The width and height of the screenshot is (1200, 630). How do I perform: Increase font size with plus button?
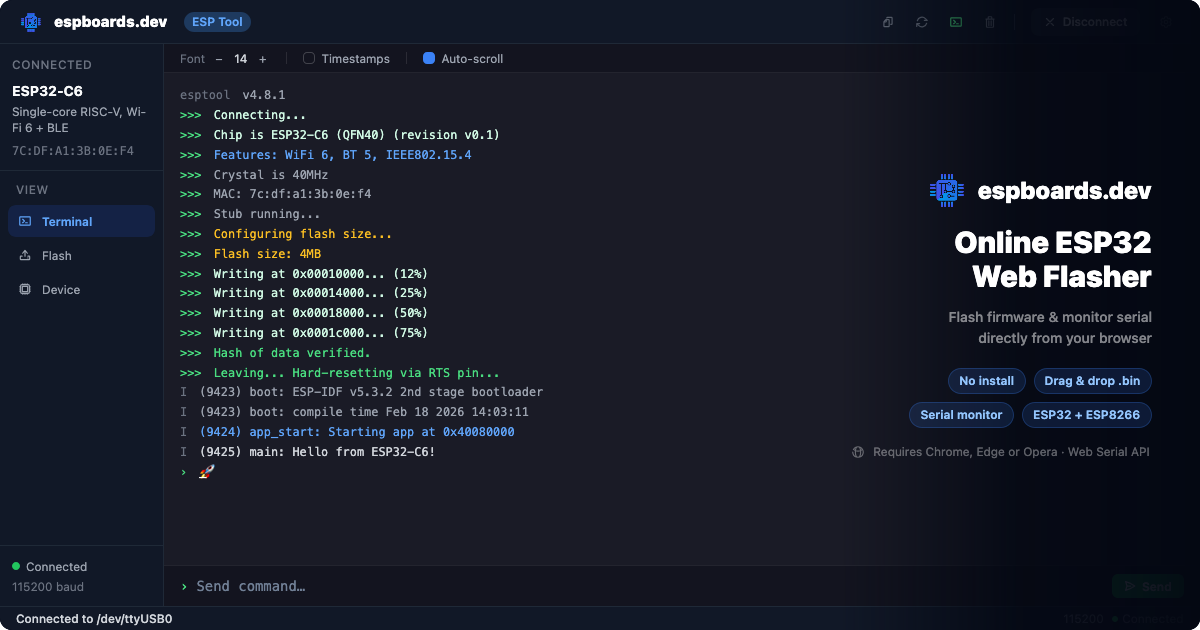pos(263,59)
